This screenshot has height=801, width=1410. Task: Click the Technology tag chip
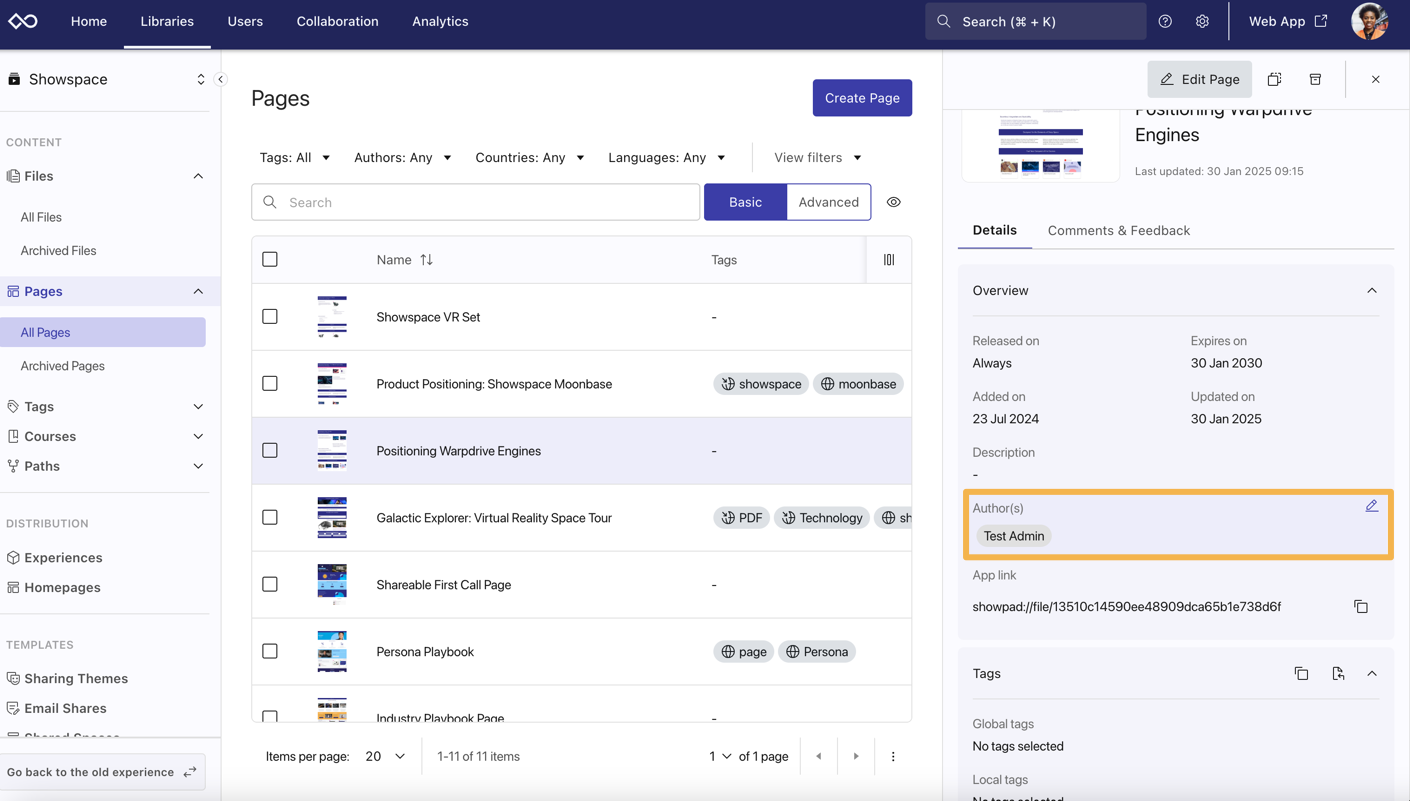[x=822, y=518]
